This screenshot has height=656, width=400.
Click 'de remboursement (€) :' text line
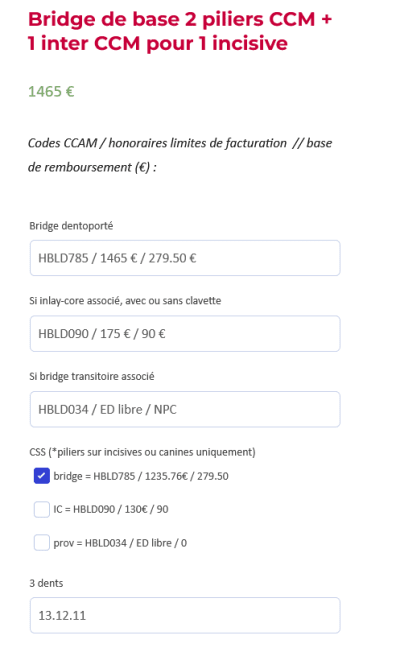[x=92, y=167]
